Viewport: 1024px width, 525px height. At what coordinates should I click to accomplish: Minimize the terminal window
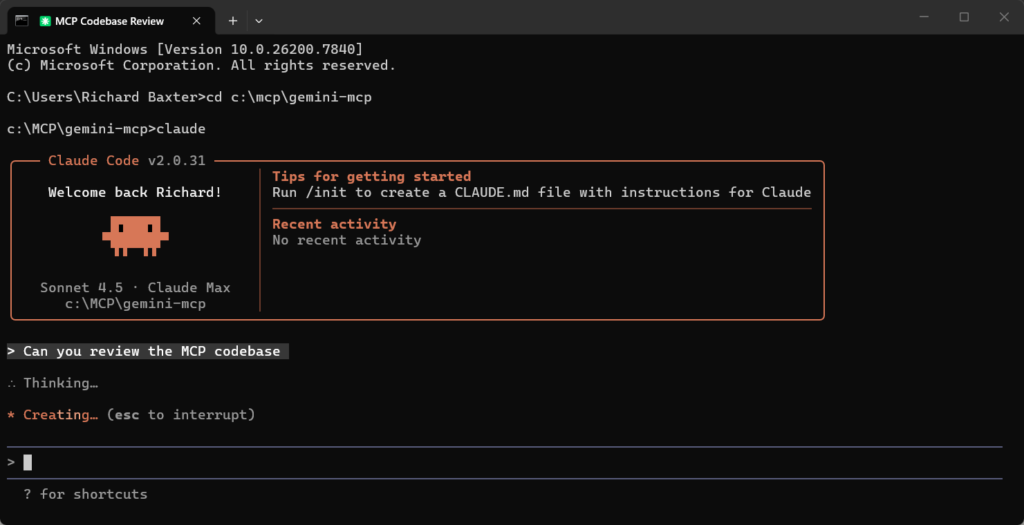point(919,18)
